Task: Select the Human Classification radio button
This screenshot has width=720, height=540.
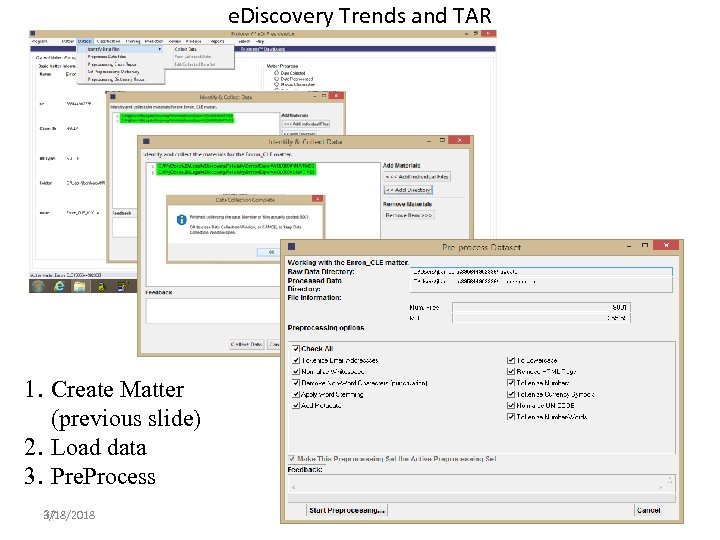Action: [276, 84]
